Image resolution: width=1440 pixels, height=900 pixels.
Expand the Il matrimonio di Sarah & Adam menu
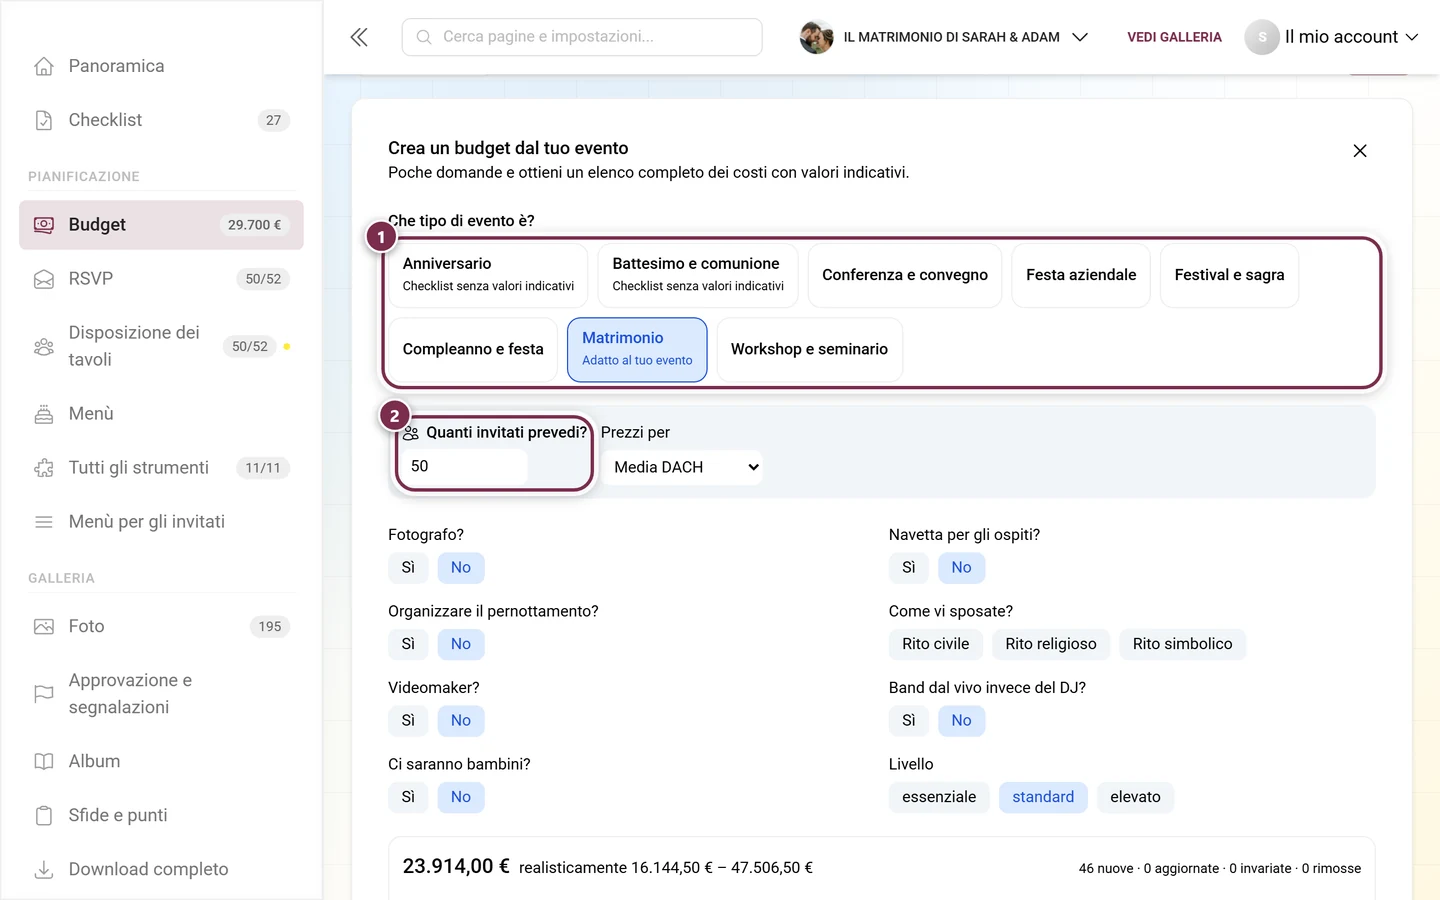(944, 37)
